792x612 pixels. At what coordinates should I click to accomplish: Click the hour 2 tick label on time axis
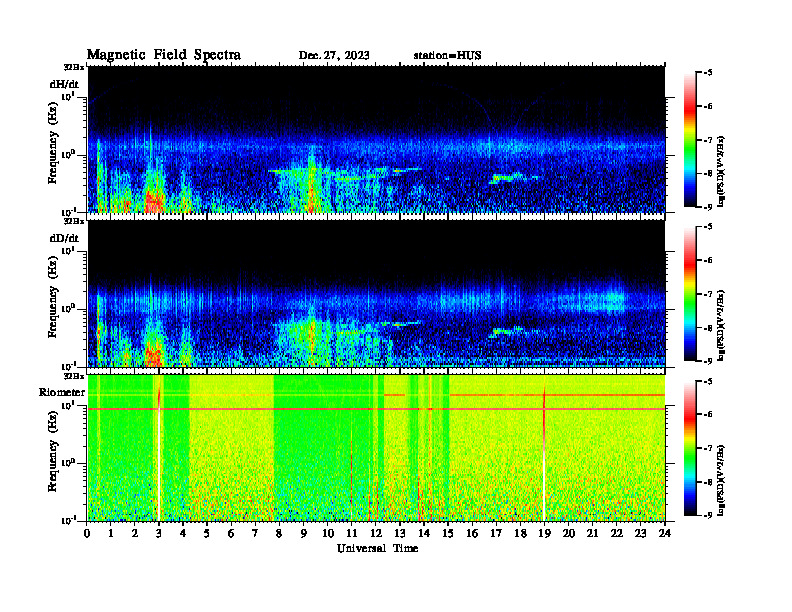[135, 533]
